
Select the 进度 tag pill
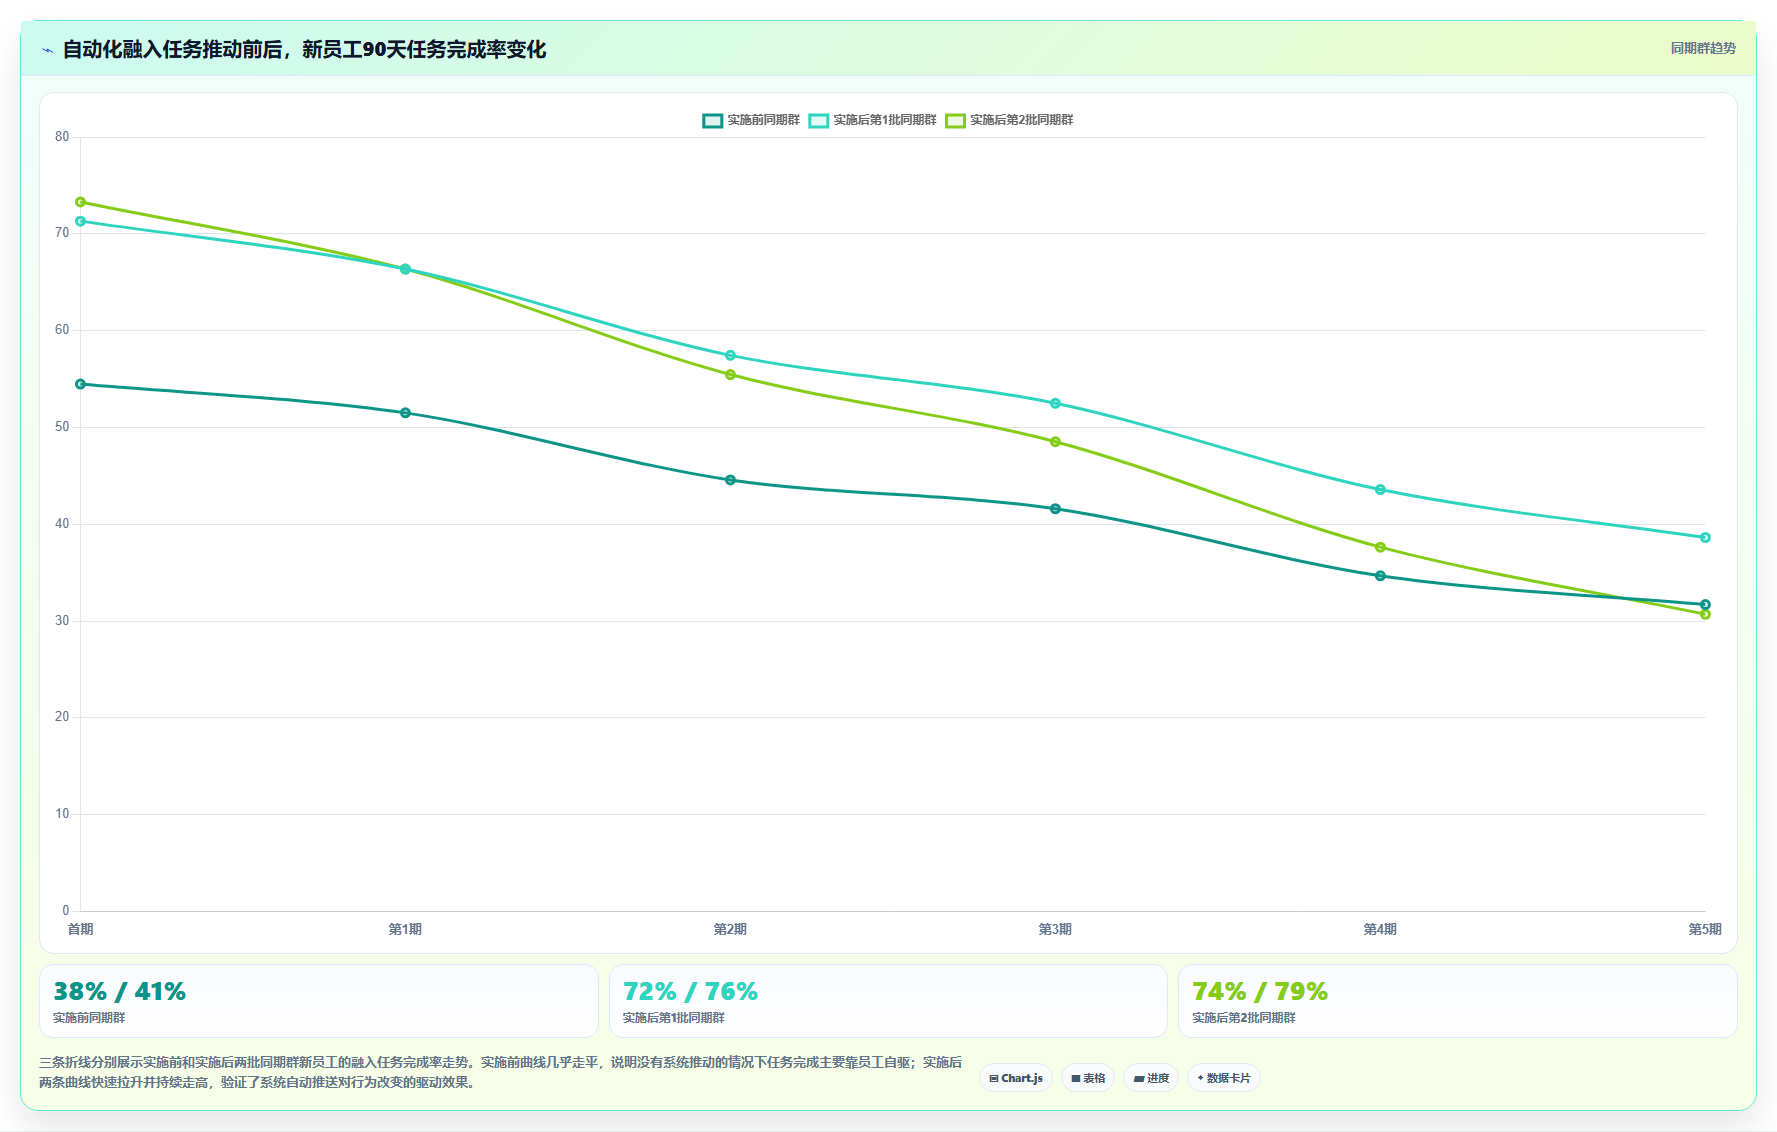(1151, 1078)
